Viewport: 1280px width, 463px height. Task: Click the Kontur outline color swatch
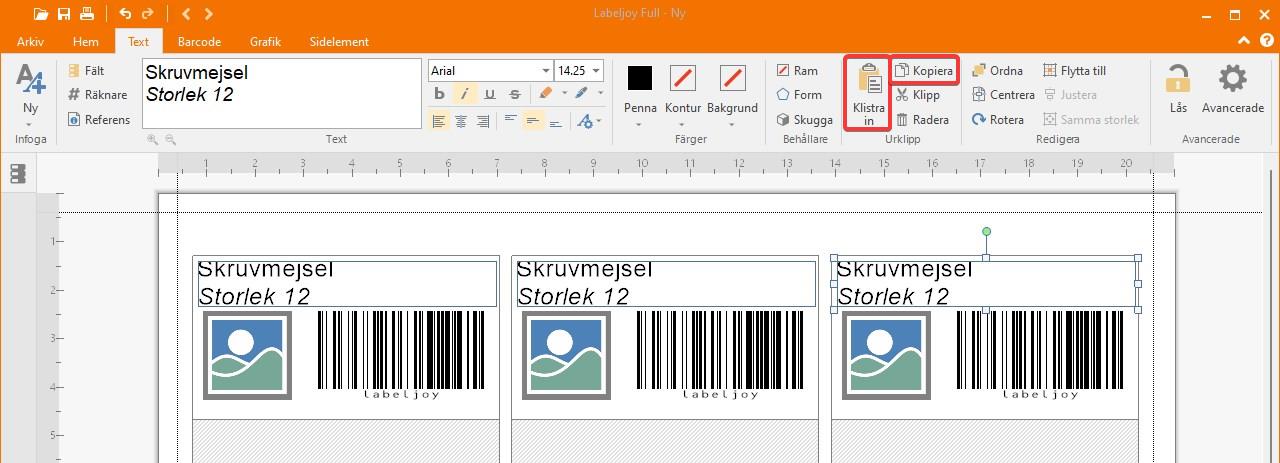(x=683, y=77)
